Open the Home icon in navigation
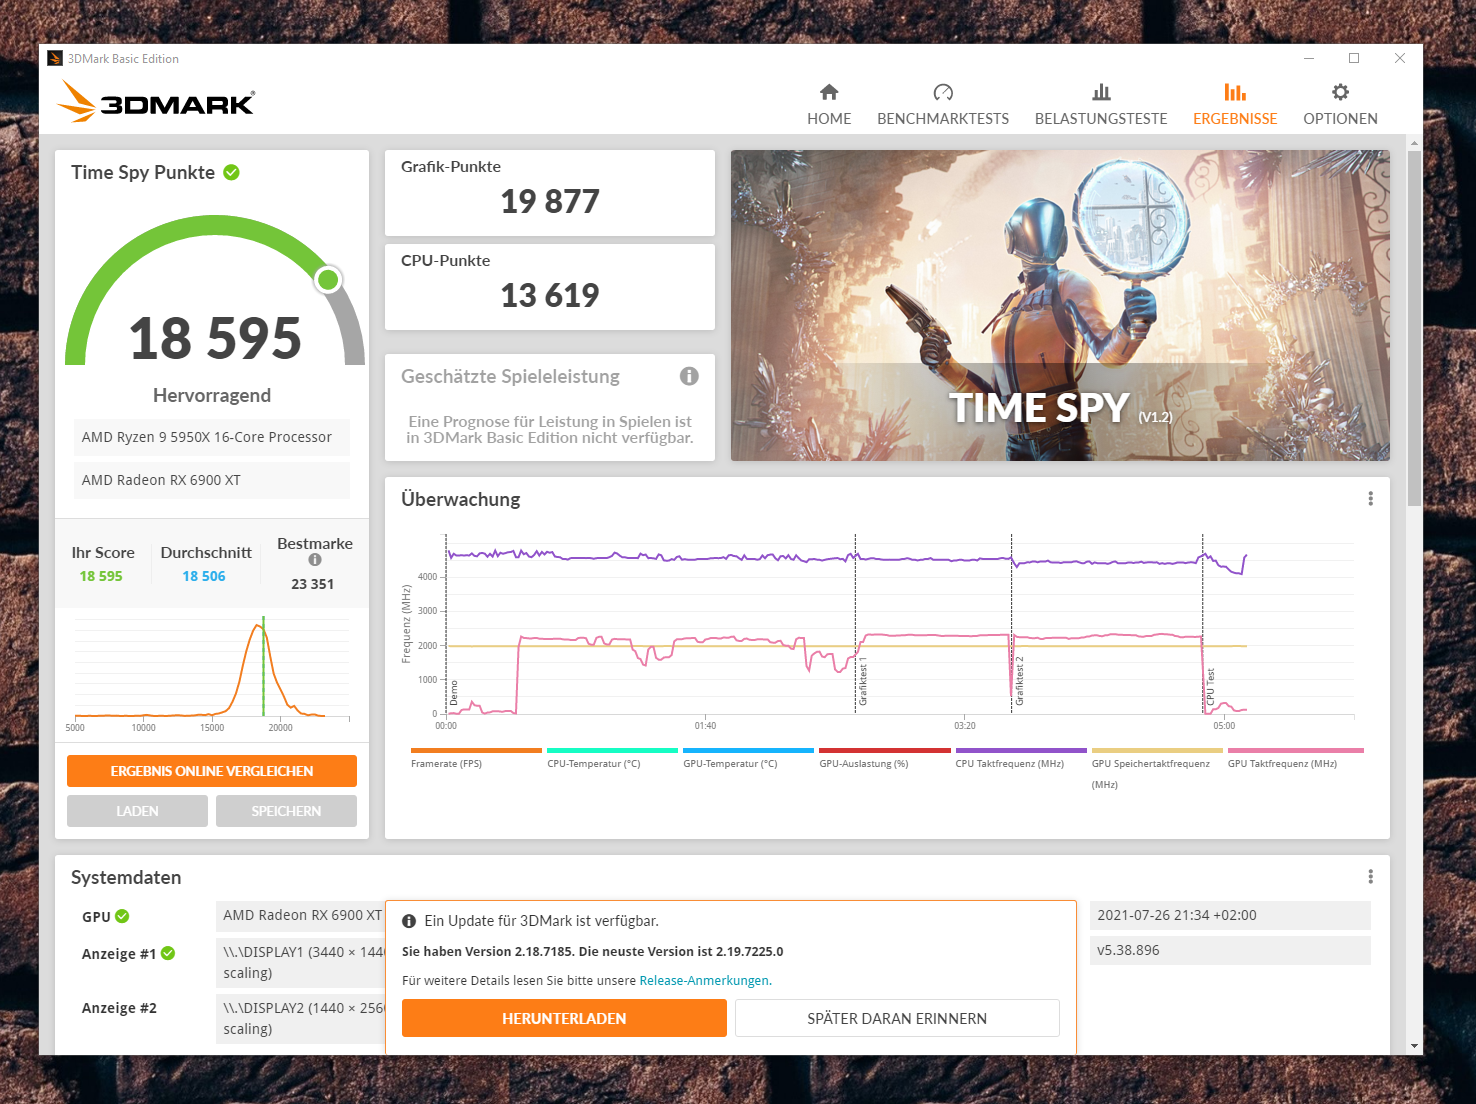Image resolution: width=1476 pixels, height=1104 pixels. (x=829, y=92)
